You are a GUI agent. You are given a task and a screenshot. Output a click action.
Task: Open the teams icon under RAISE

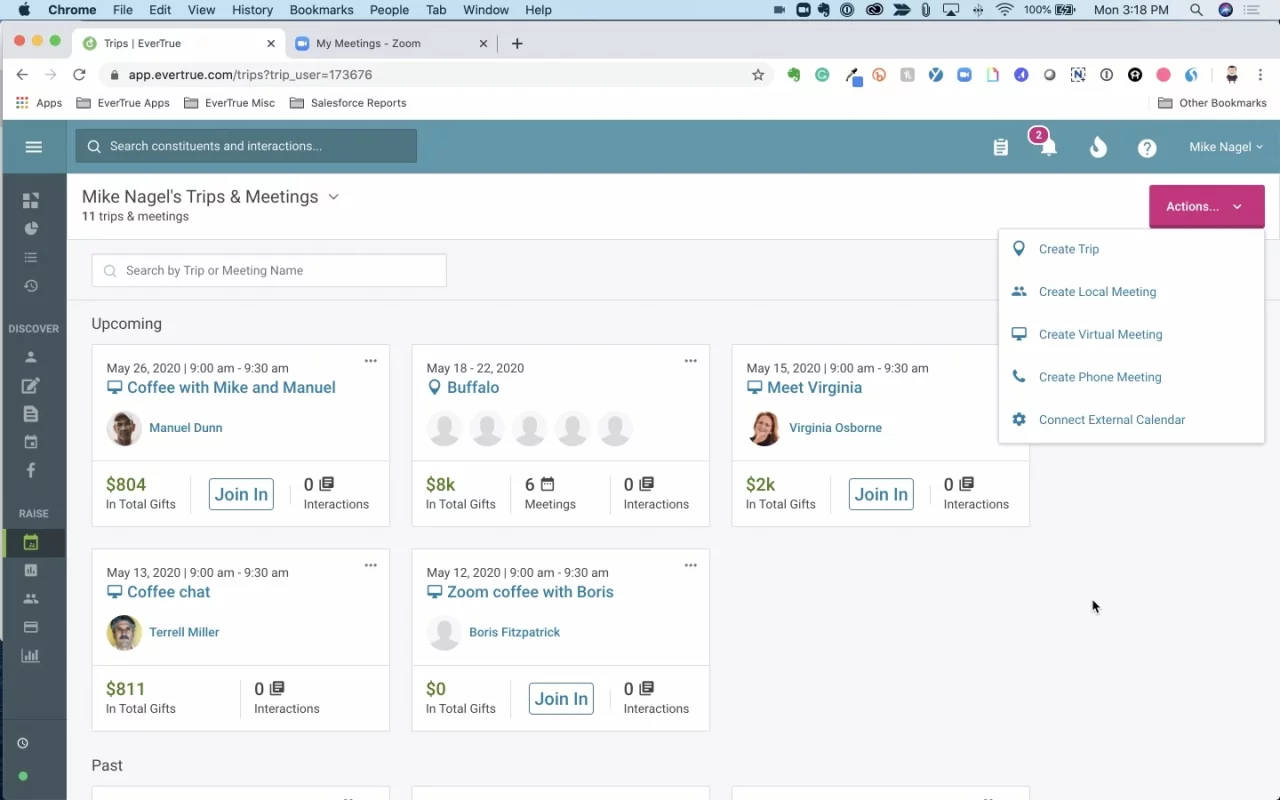33,598
